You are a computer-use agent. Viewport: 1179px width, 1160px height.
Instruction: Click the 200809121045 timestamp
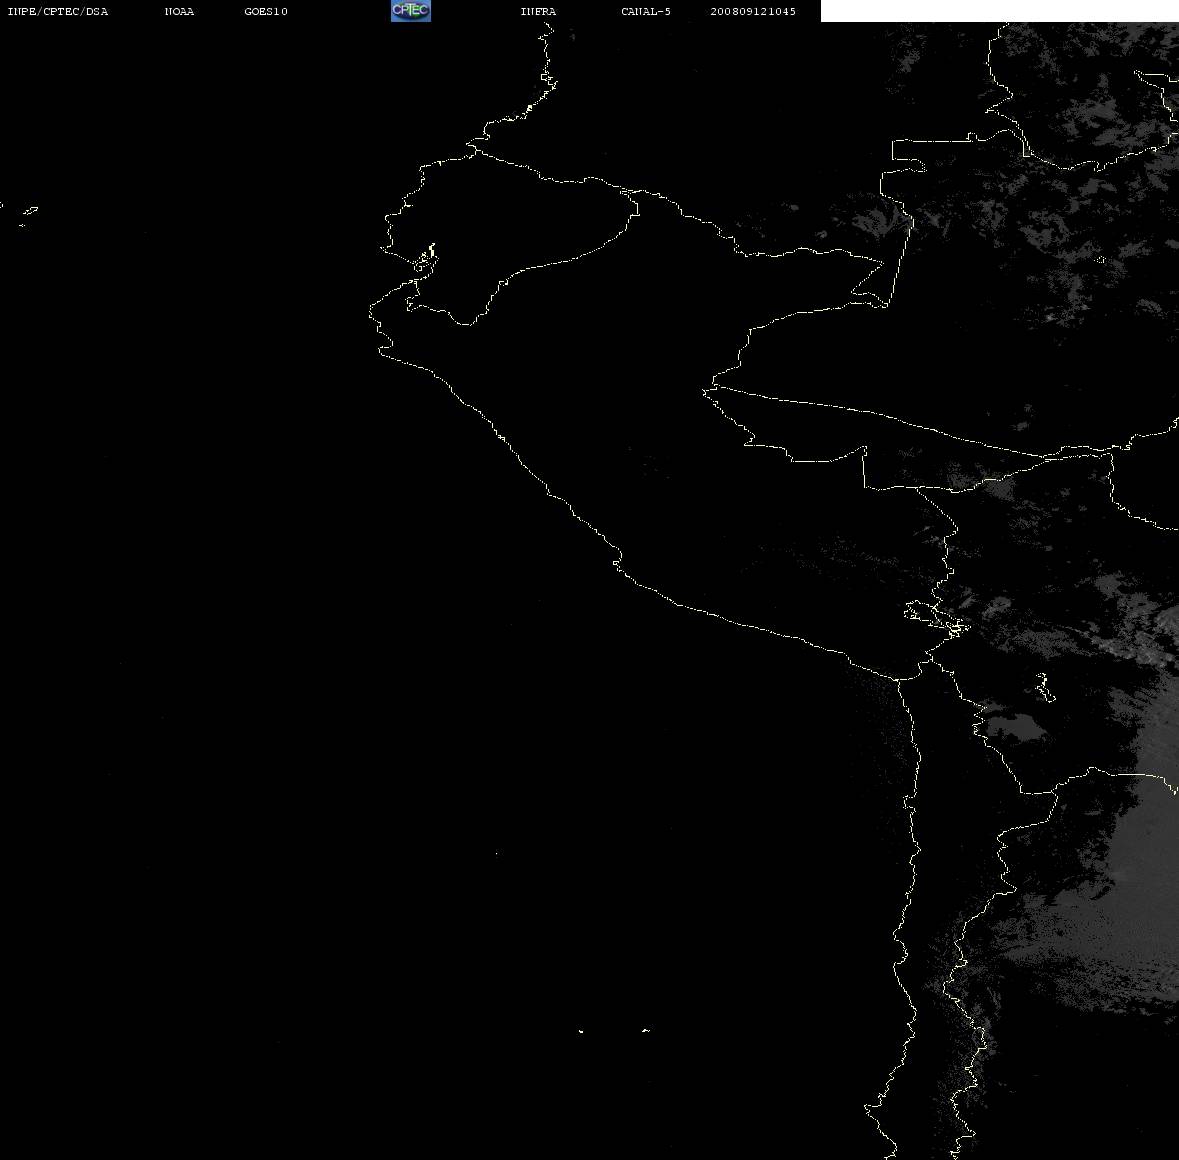tap(753, 11)
